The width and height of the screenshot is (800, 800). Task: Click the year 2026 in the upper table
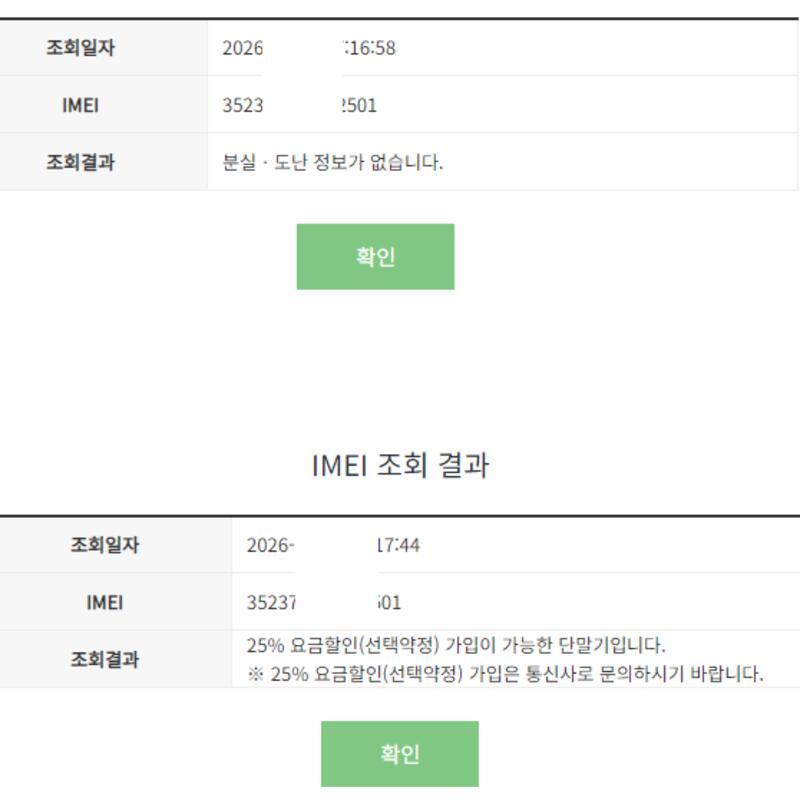(243, 48)
